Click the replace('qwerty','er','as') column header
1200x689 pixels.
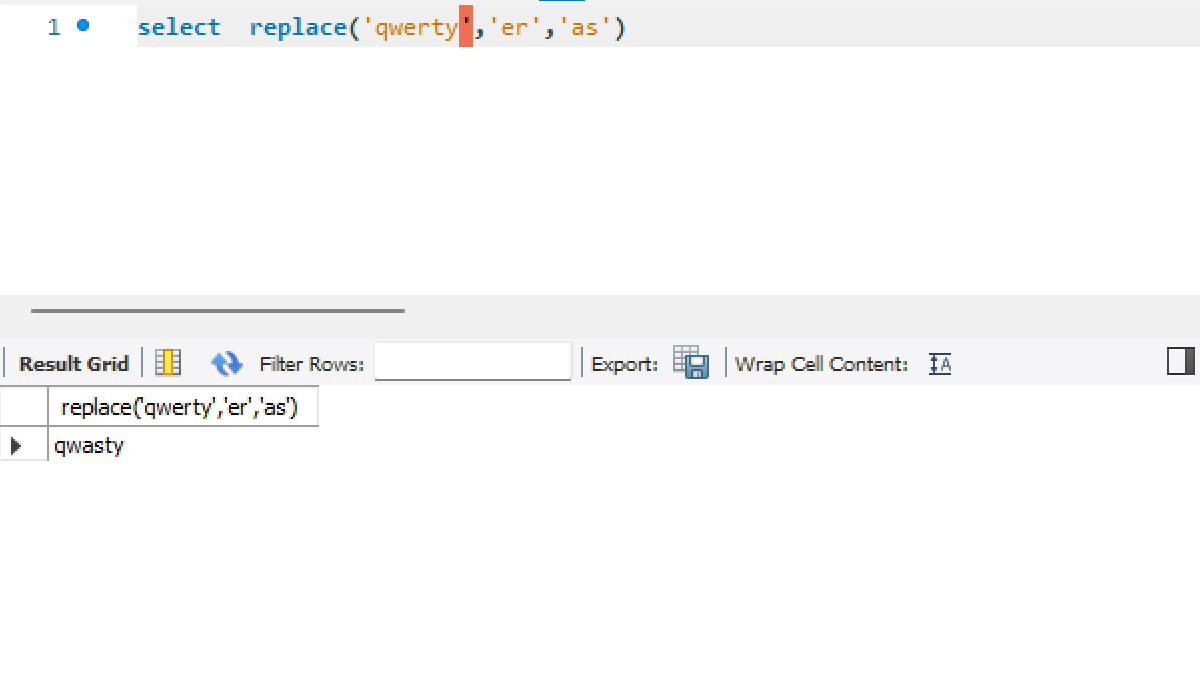click(x=183, y=407)
